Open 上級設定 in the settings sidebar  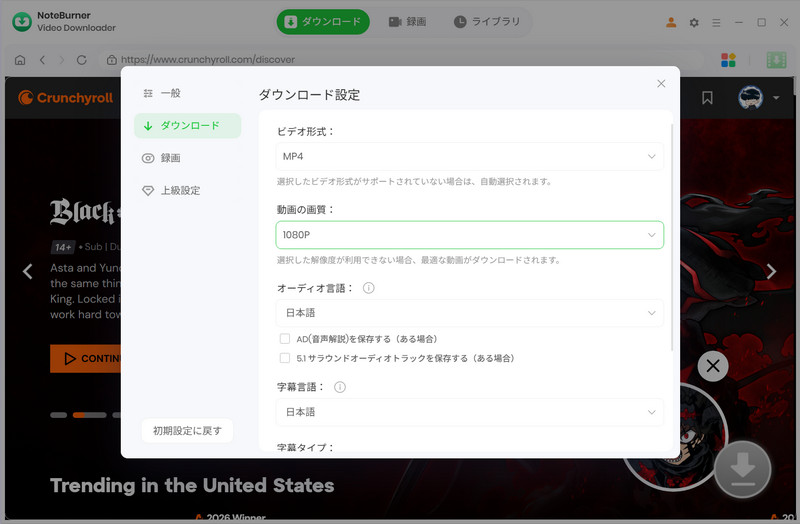pos(187,190)
